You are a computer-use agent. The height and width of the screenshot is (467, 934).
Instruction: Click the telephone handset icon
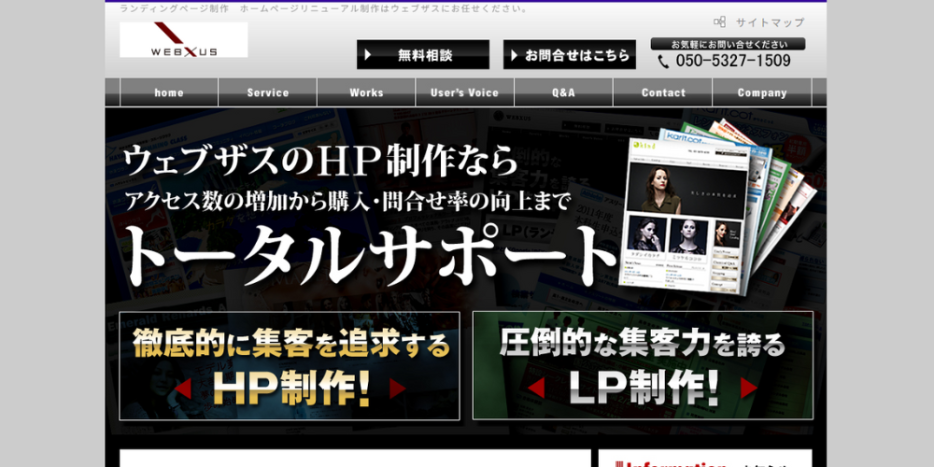664,61
